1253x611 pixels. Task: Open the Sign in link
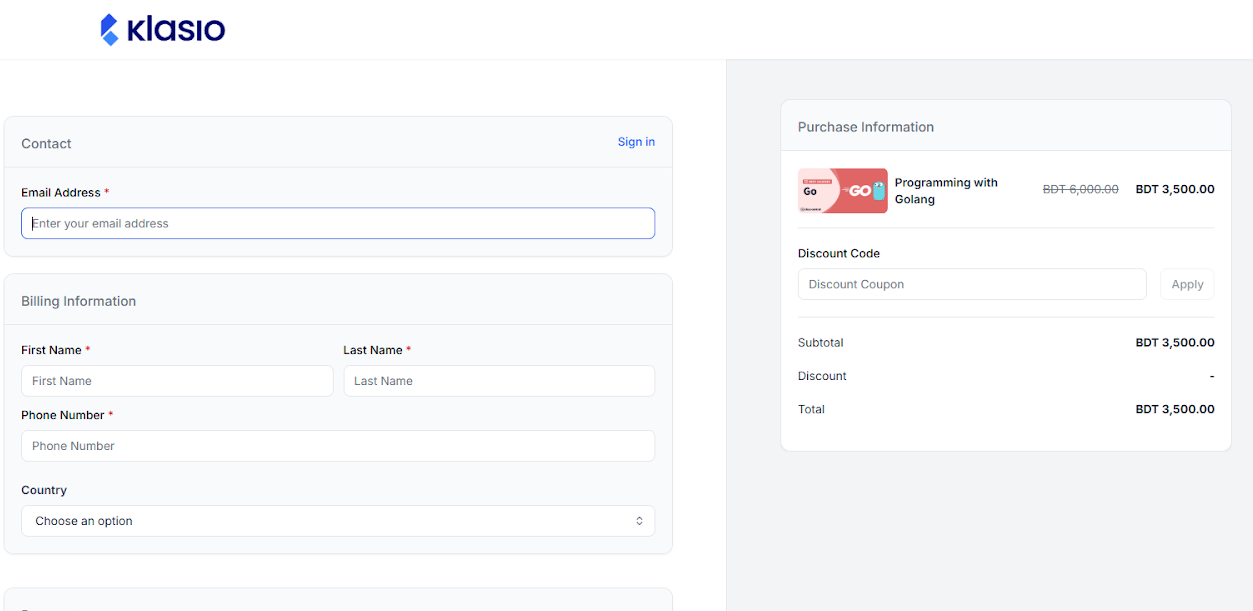636,142
